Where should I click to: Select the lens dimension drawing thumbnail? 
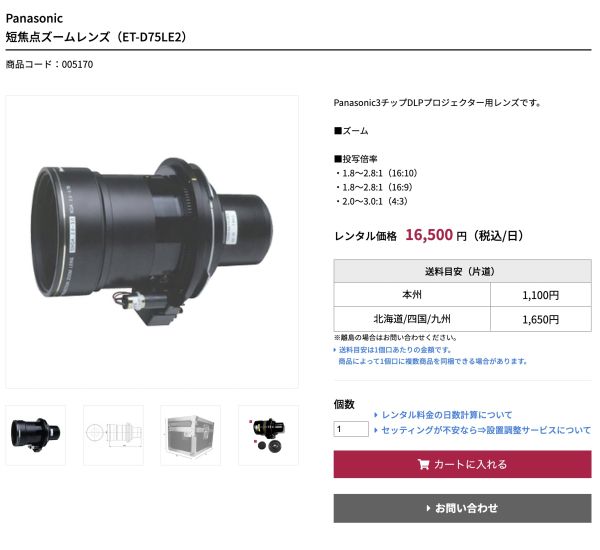point(113,435)
